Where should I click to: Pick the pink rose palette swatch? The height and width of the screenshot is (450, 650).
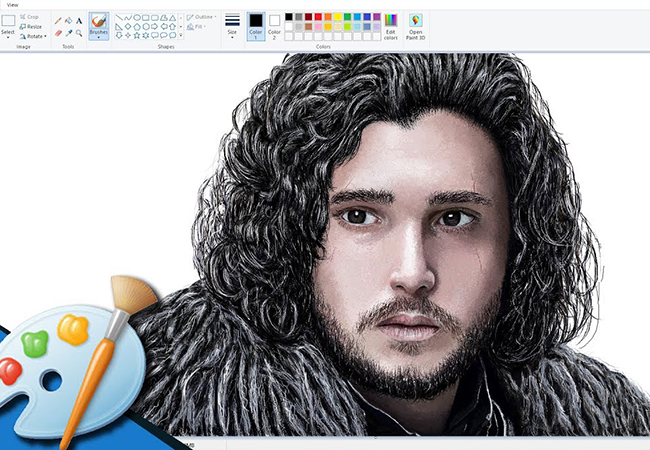click(x=318, y=27)
